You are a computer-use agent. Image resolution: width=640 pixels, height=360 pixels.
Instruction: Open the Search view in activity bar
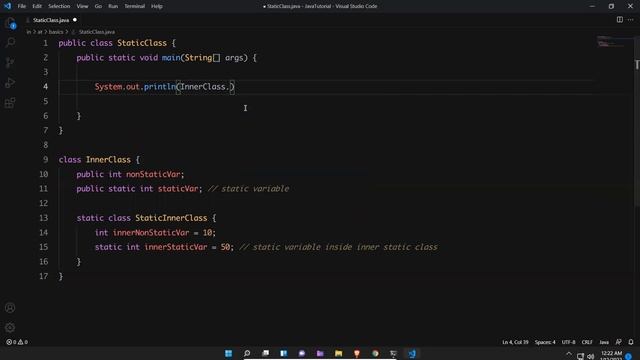tap(10, 42)
